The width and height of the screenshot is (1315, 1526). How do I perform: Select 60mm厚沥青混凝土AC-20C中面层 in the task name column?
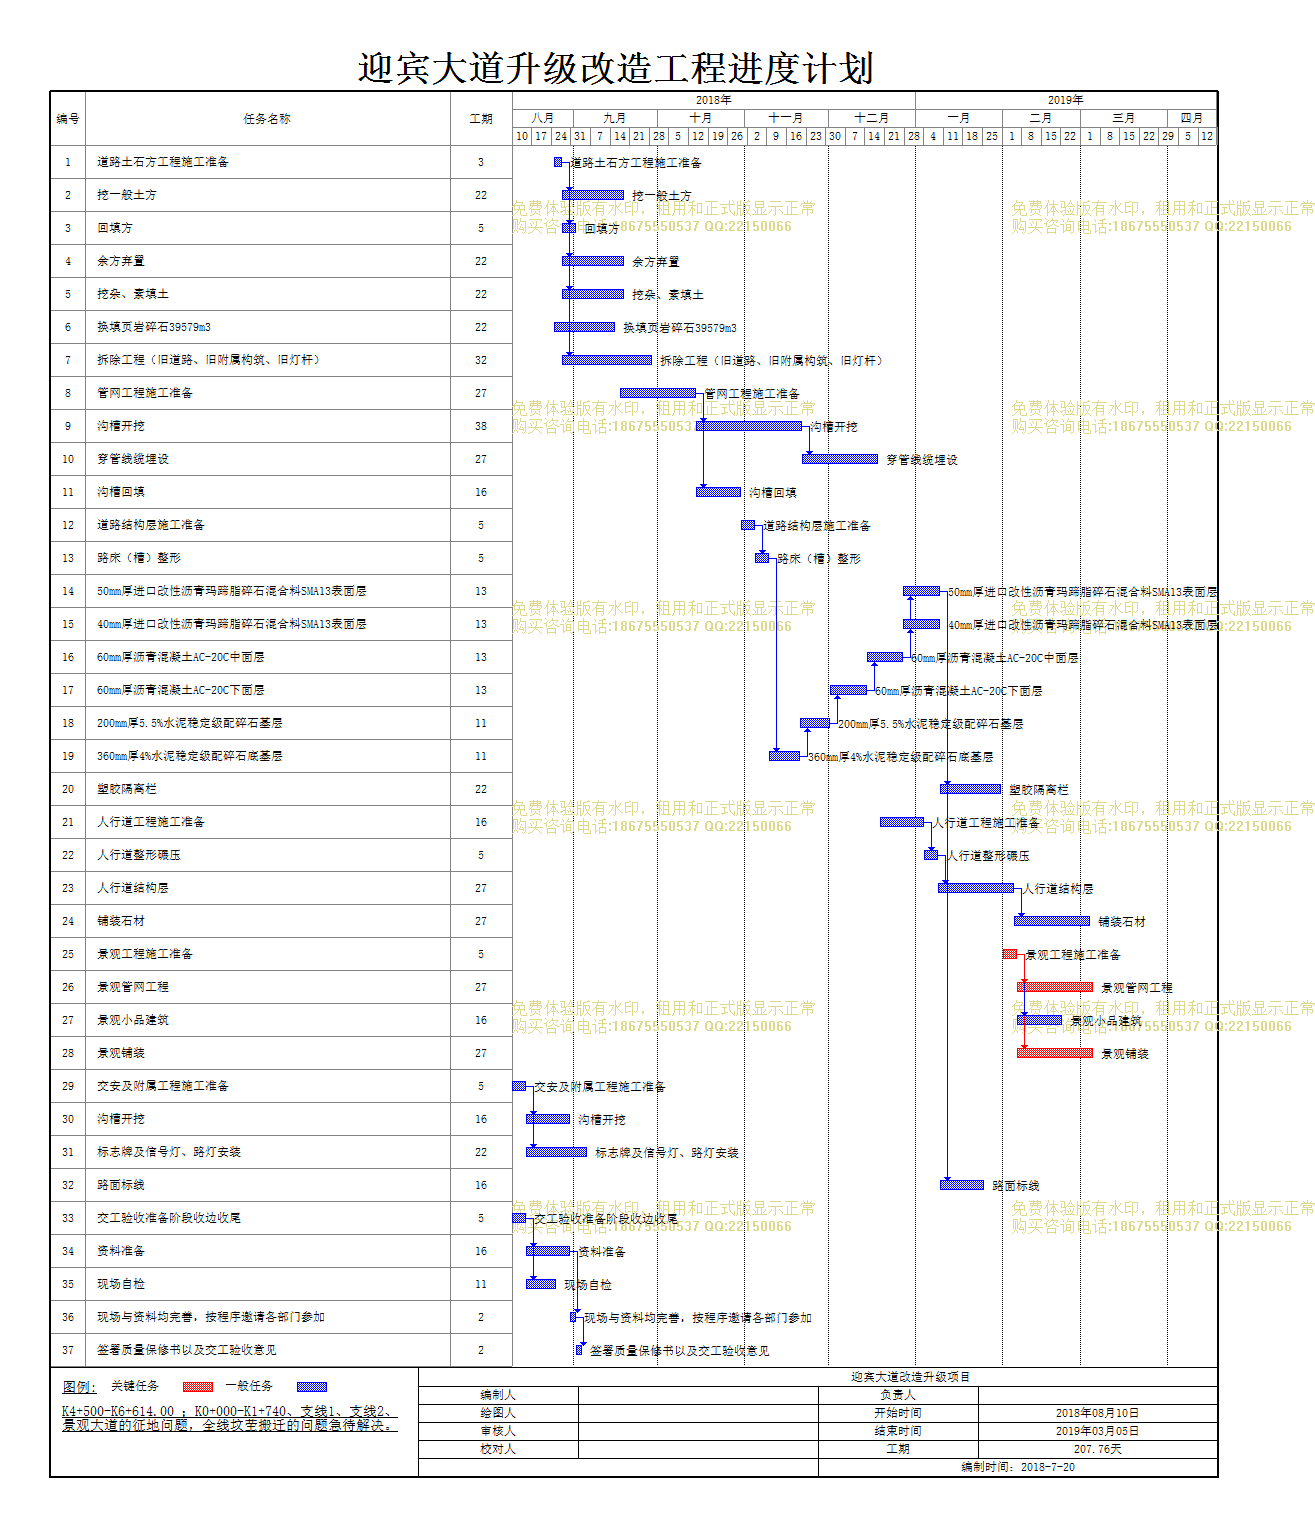[181, 657]
